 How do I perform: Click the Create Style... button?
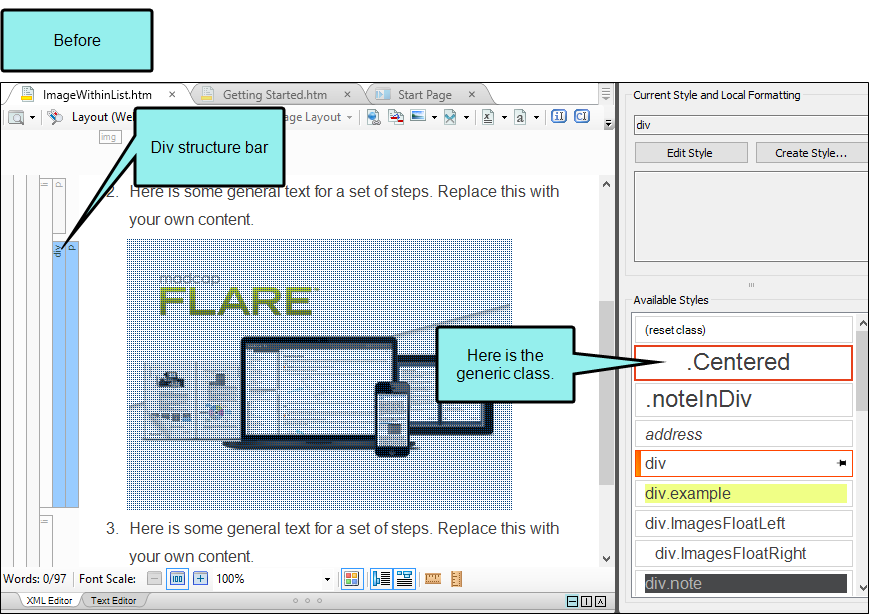click(x=811, y=153)
